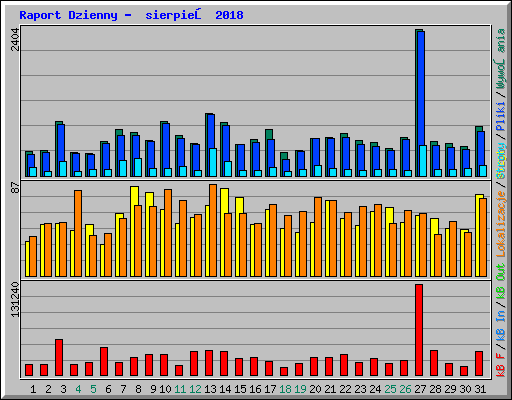Select day number 20 on the x-axis
The height and width of the screenshot is (400, 512).
coord(315,389)
